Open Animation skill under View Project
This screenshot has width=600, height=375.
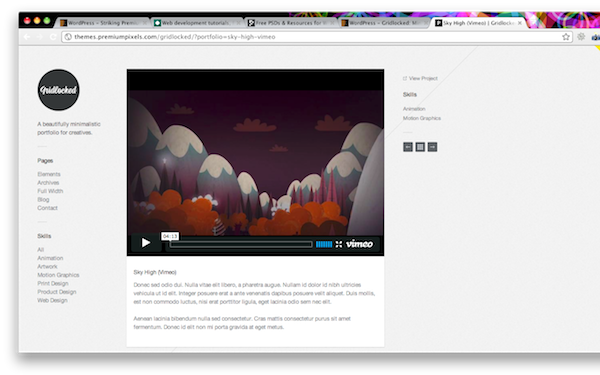414,109
